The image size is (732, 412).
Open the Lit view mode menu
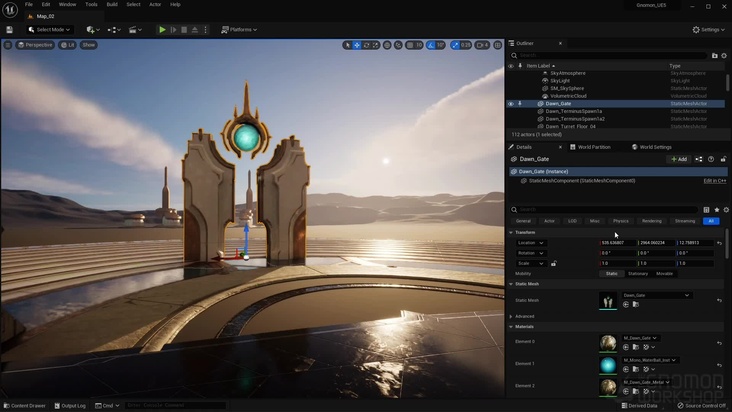click(x=68, y=45)
